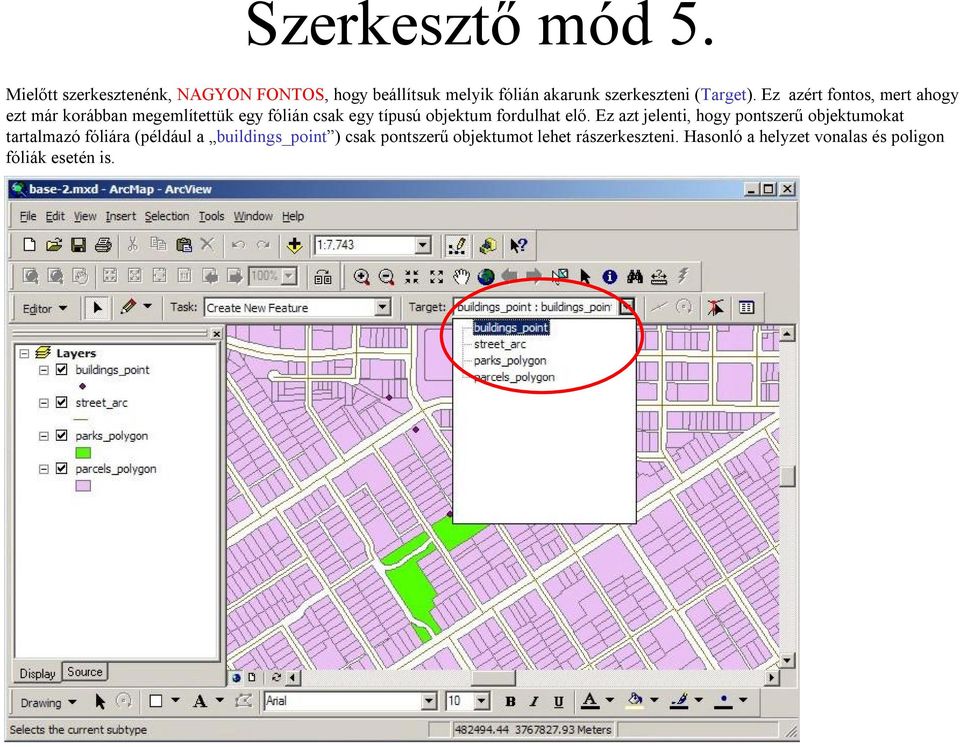Switch to the Display tab
Image resolution: width=960 pixels, height=747 pixels.
coord(37,674)
